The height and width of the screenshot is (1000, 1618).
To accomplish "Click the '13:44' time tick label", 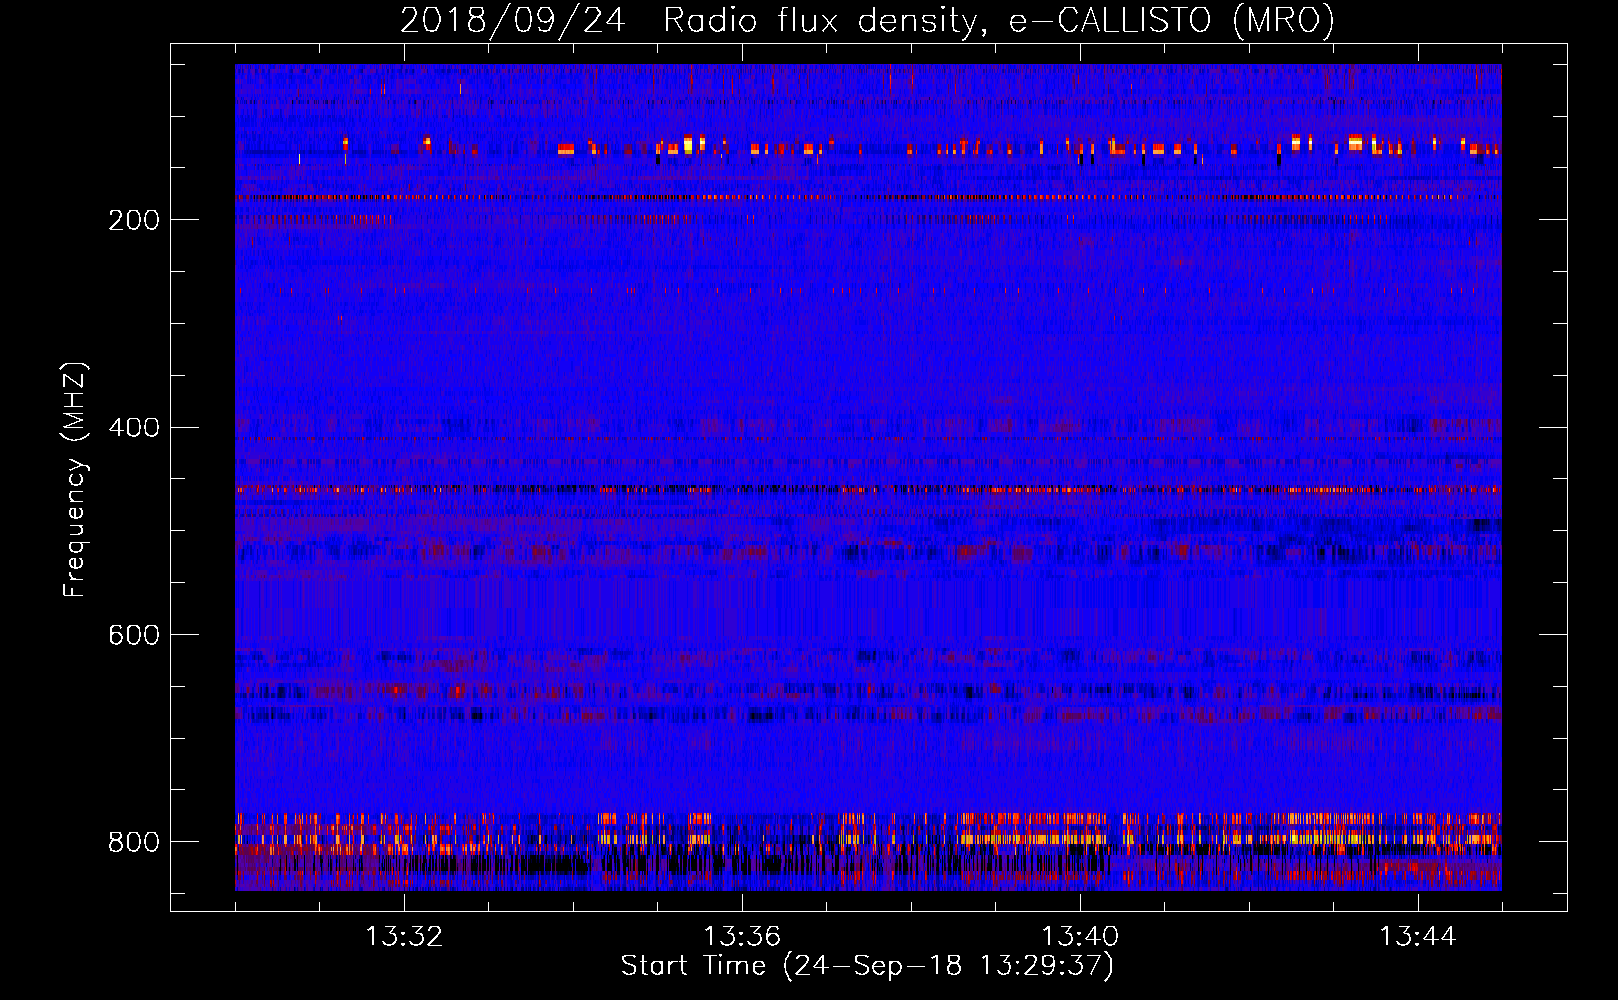I will (1418, 937).
